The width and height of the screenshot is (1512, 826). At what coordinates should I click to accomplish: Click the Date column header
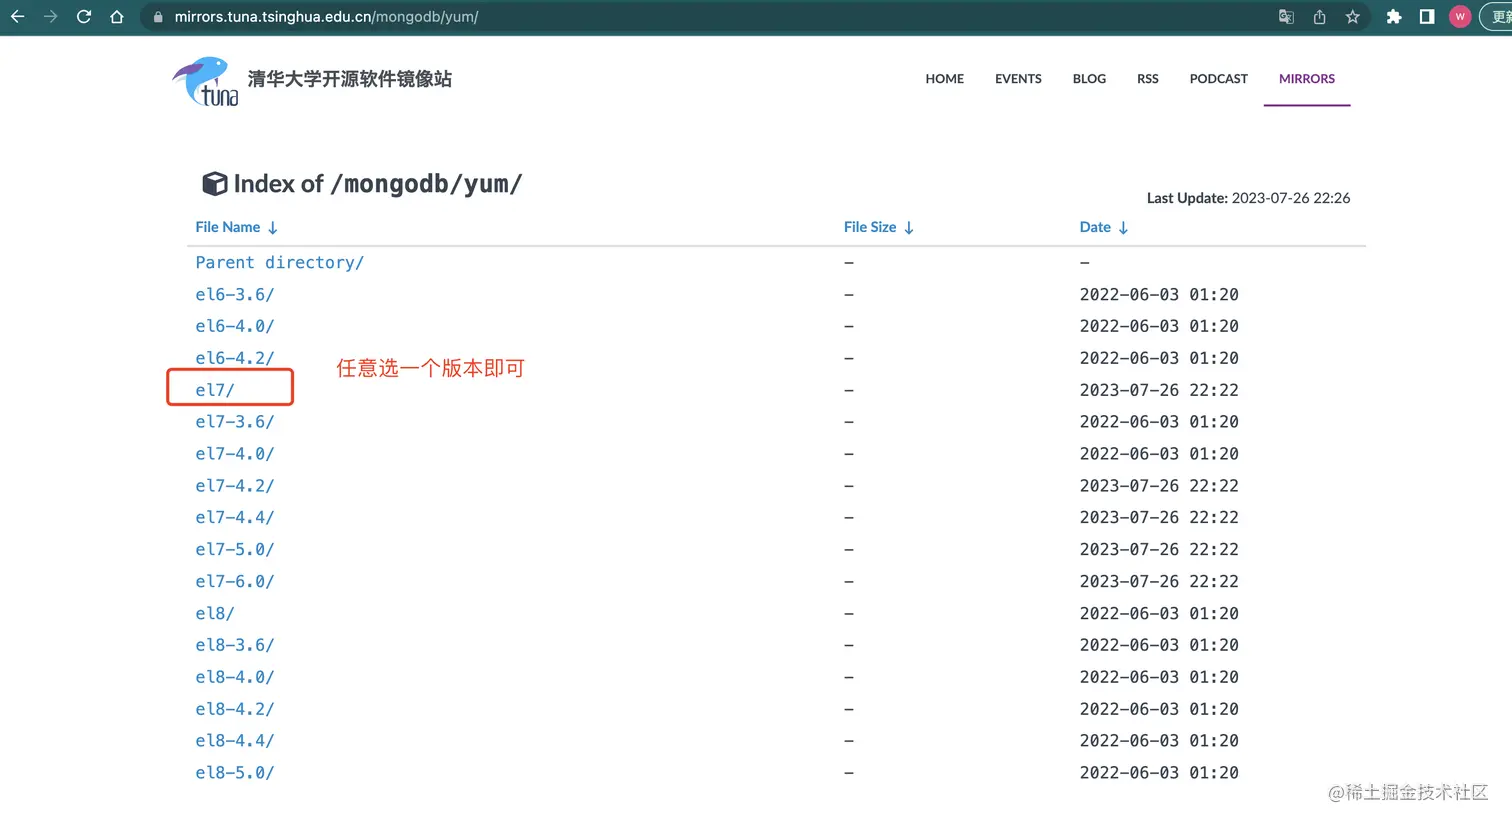[1095, 228]
